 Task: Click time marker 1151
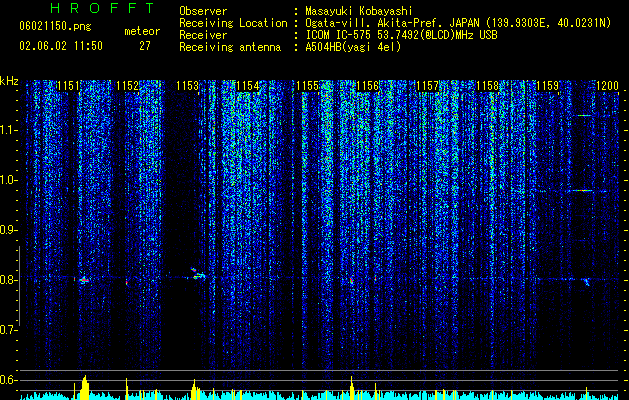pos(68,86)
